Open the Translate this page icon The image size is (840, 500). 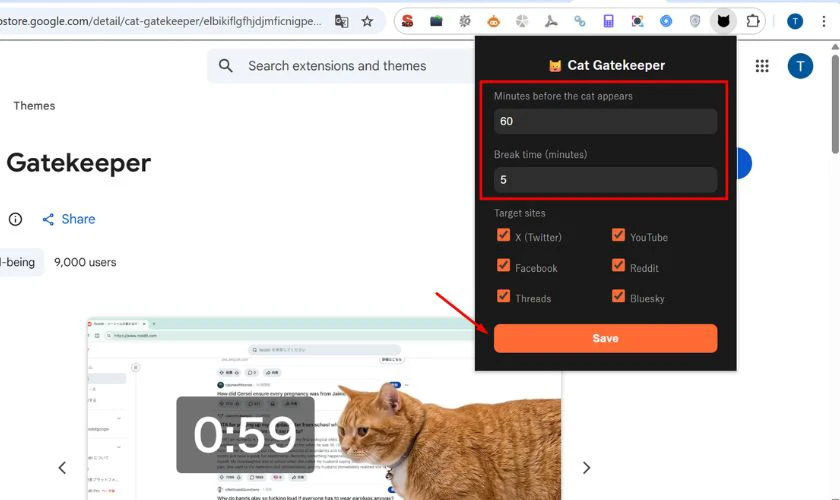click(x=341, y=21)
